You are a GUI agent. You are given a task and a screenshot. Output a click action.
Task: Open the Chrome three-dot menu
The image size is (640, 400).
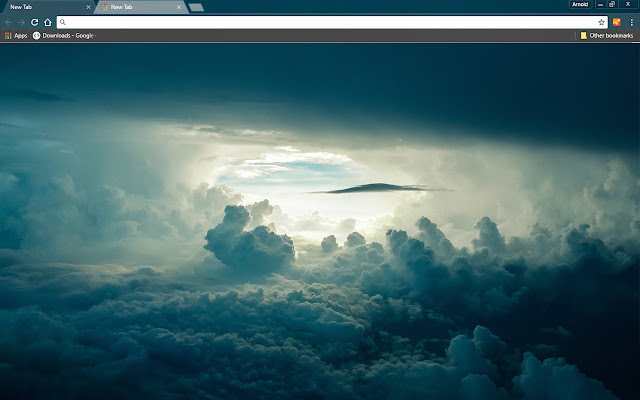click(x=631, y=22)
